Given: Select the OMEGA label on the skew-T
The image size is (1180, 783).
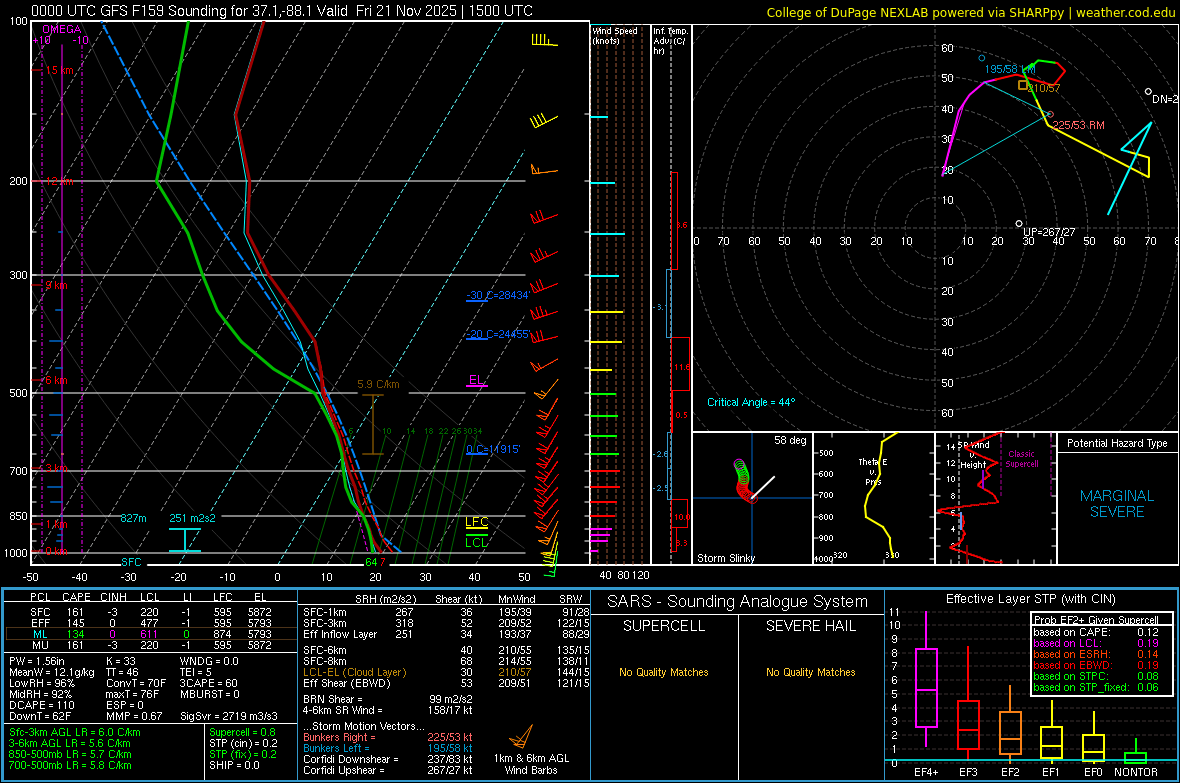Looking at the screenshot, I should pos(62,29).
